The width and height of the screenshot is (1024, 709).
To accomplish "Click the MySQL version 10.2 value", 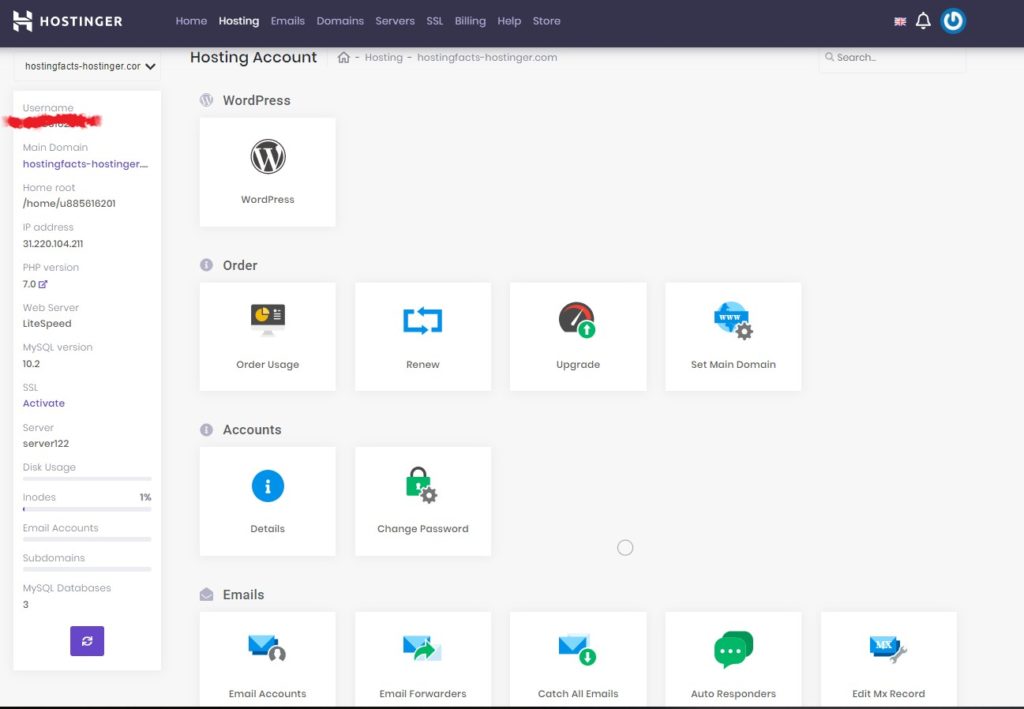I will [31, 364].
